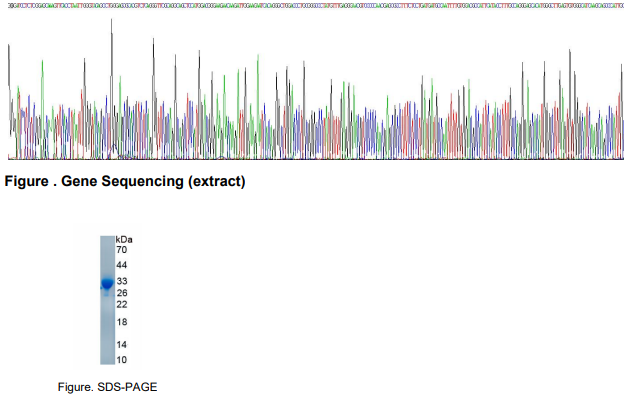Select the 10 kDa marker label
This screenshot has height=399, width=636.
[x=122, y=360]
